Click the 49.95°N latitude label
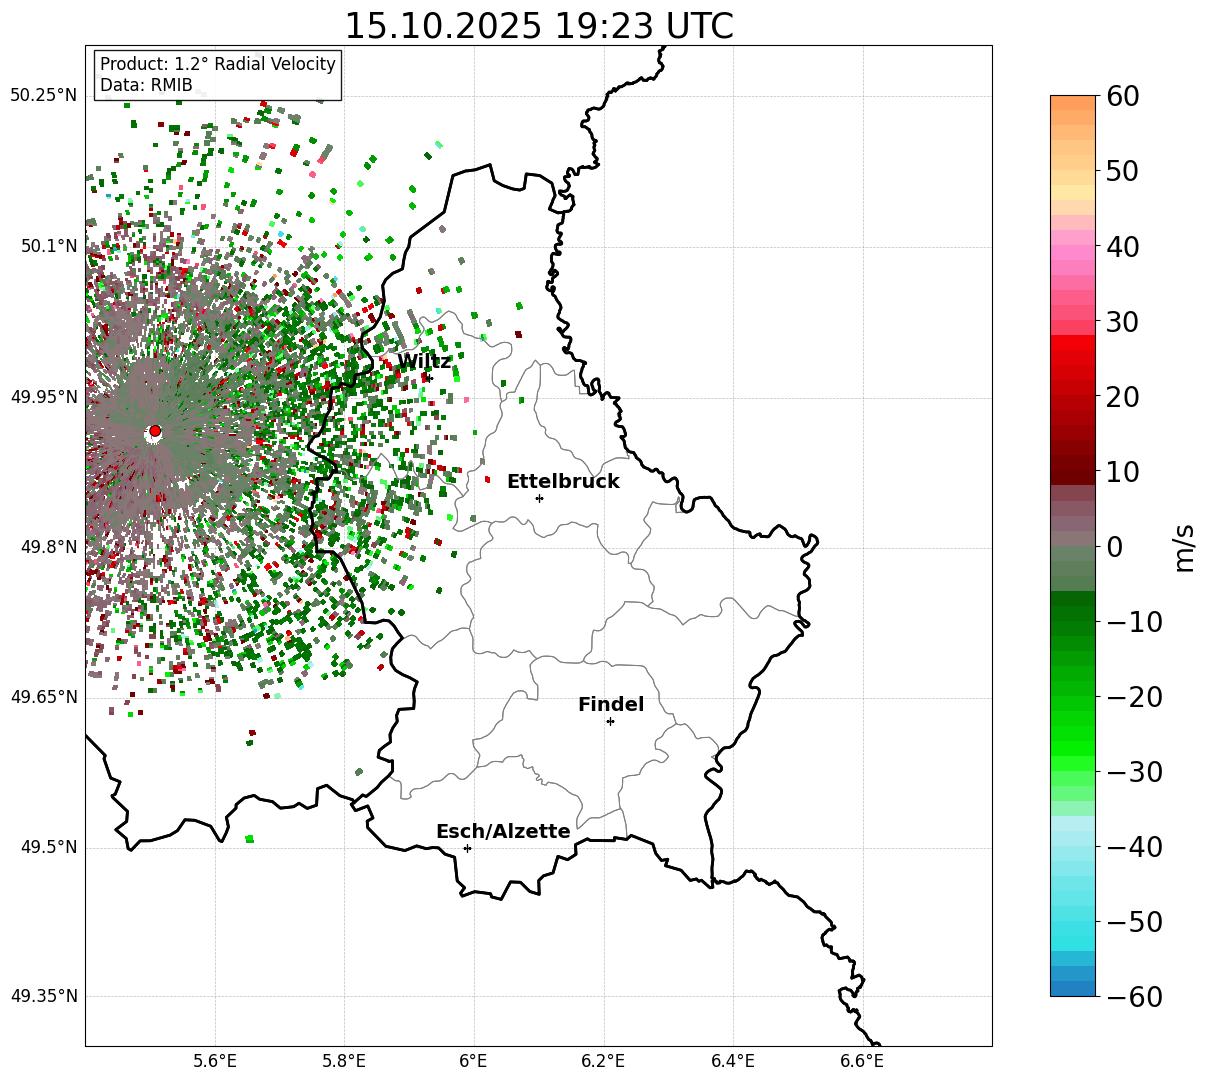1207x1081 pixels. click(x=43, y=397)
